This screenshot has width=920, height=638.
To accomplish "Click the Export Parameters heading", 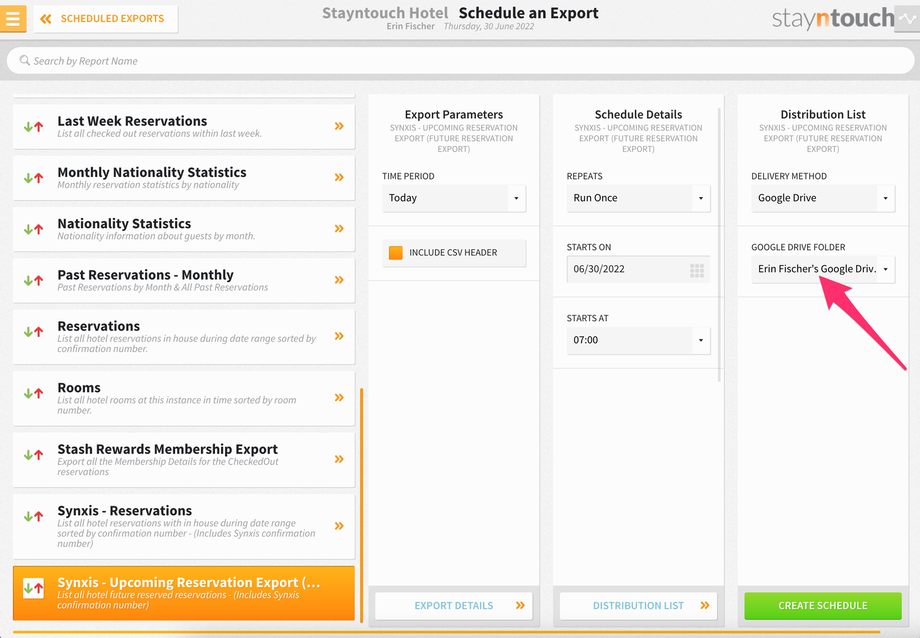I will coord(454,114).
